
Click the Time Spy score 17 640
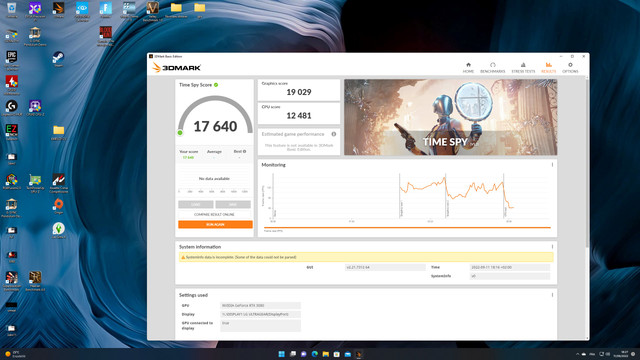pyautogui.click(x=215, y=127)
